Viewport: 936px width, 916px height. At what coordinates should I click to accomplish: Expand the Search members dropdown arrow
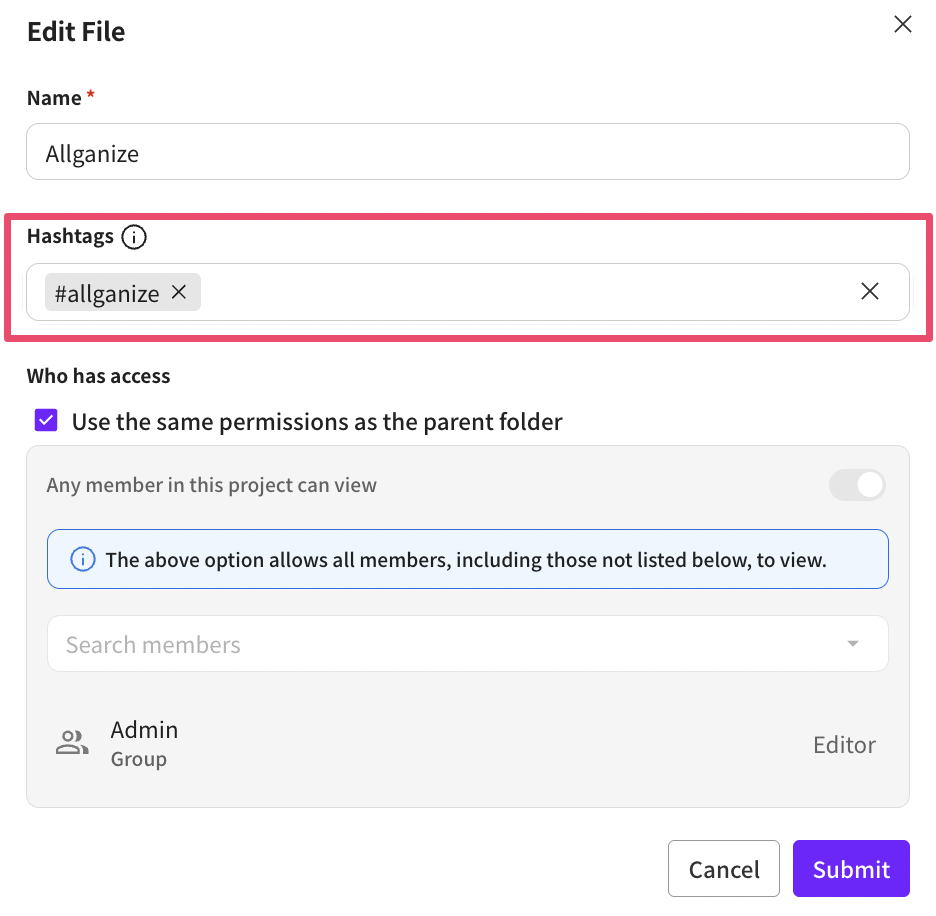853,644
